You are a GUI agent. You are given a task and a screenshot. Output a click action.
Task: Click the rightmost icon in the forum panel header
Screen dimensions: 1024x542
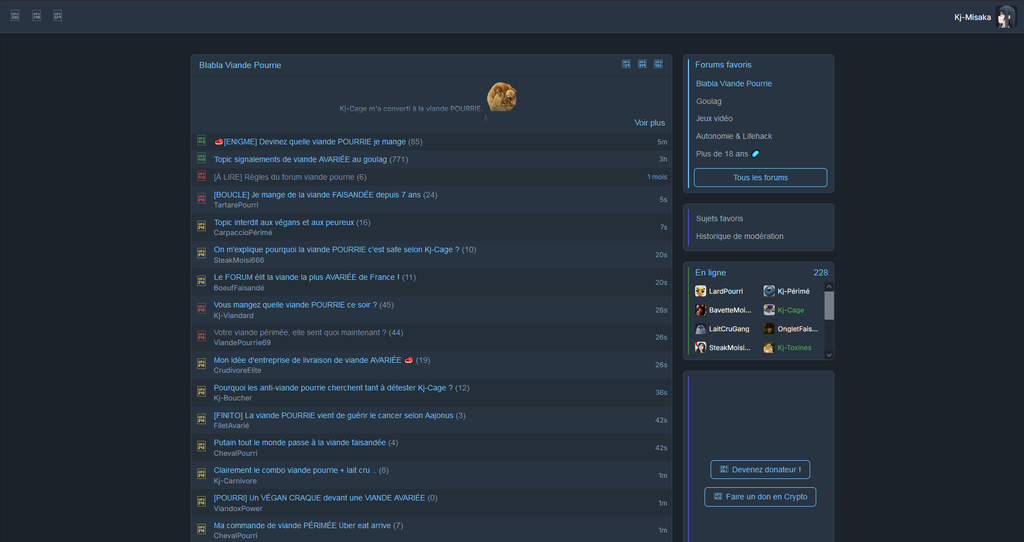658,64
